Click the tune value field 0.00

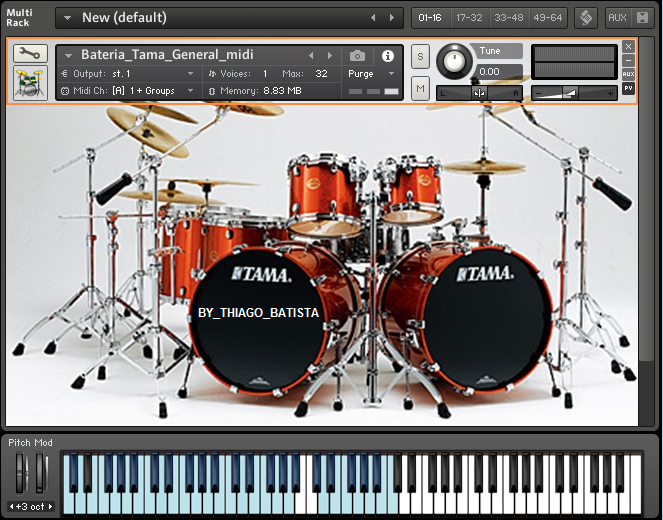click(499, 71)
